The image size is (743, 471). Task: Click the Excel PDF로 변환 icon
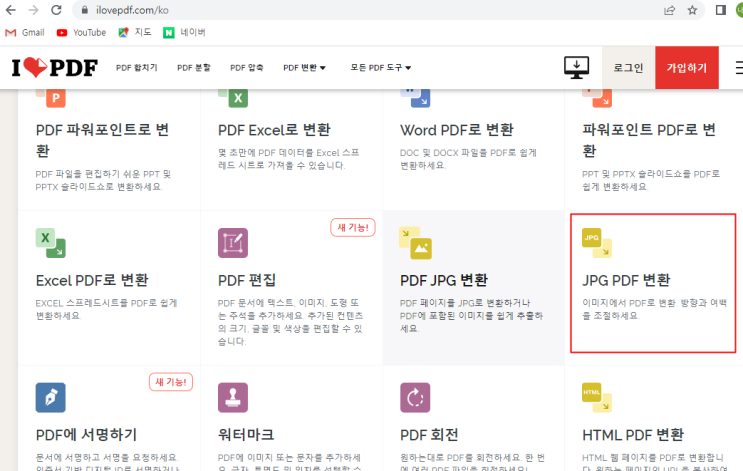pyautogui.click(x=50, y=243)
